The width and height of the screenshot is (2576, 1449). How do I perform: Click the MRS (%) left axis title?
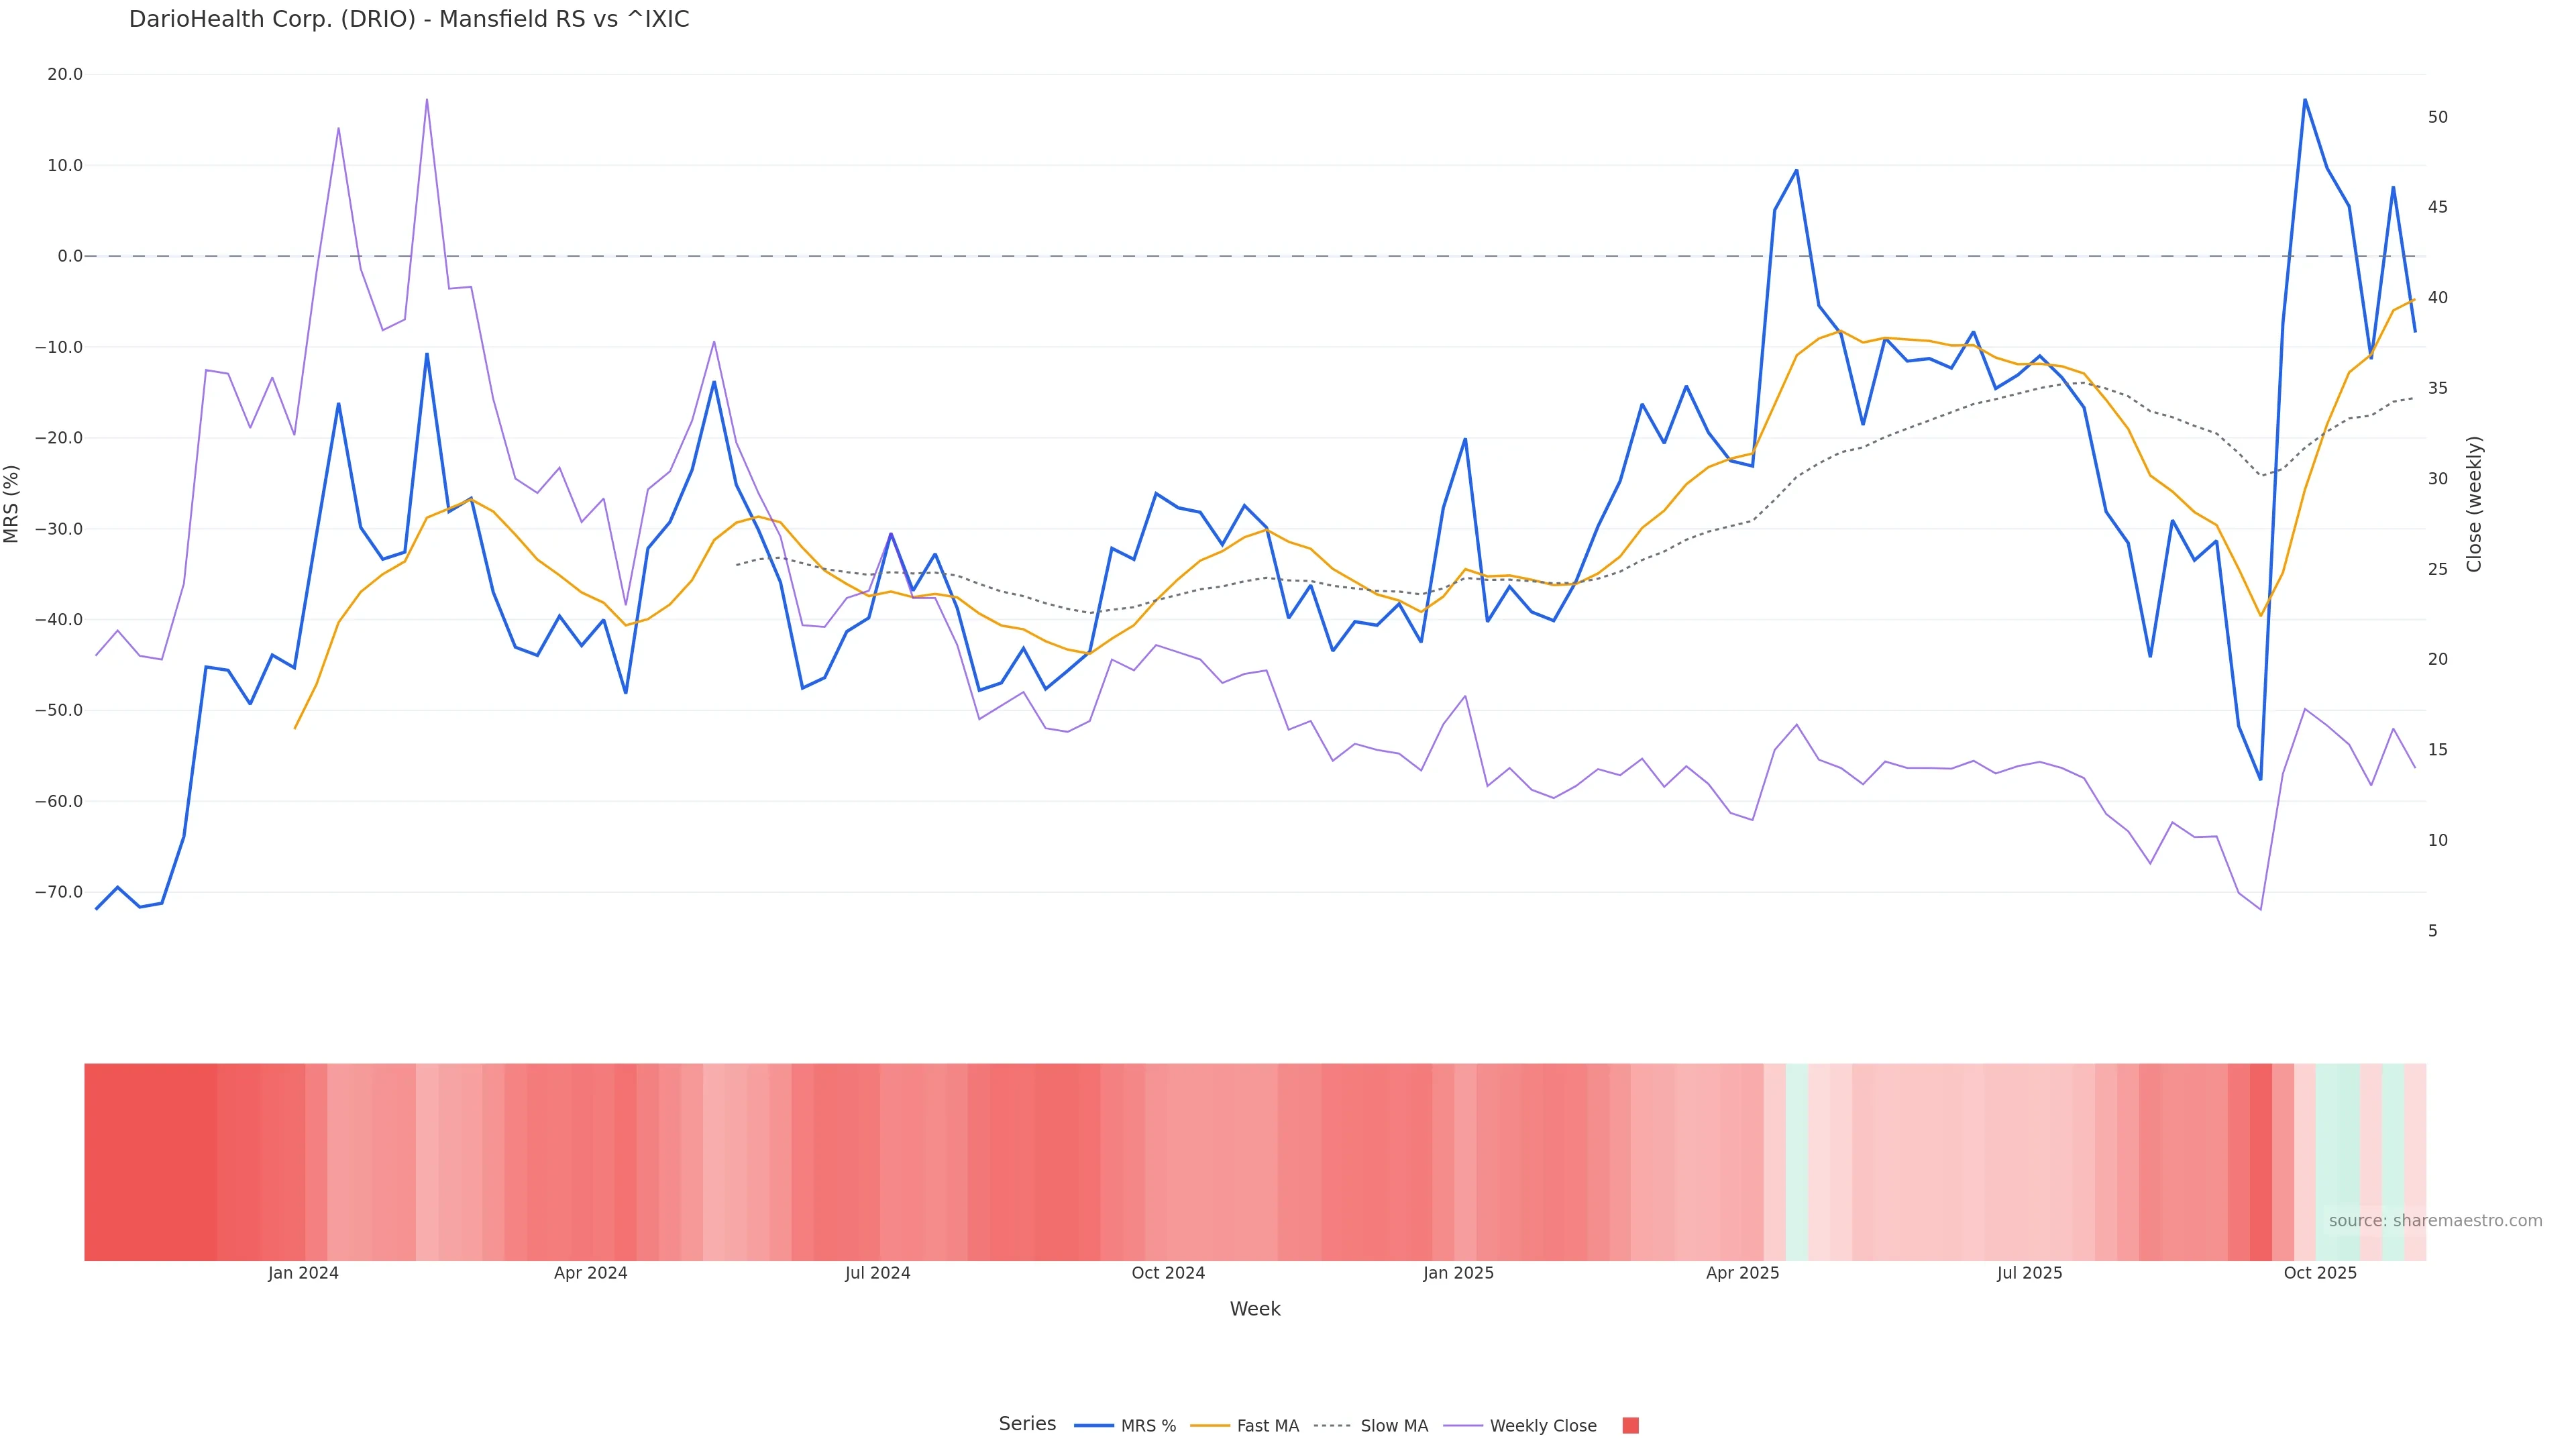click(x=12, y=504)
